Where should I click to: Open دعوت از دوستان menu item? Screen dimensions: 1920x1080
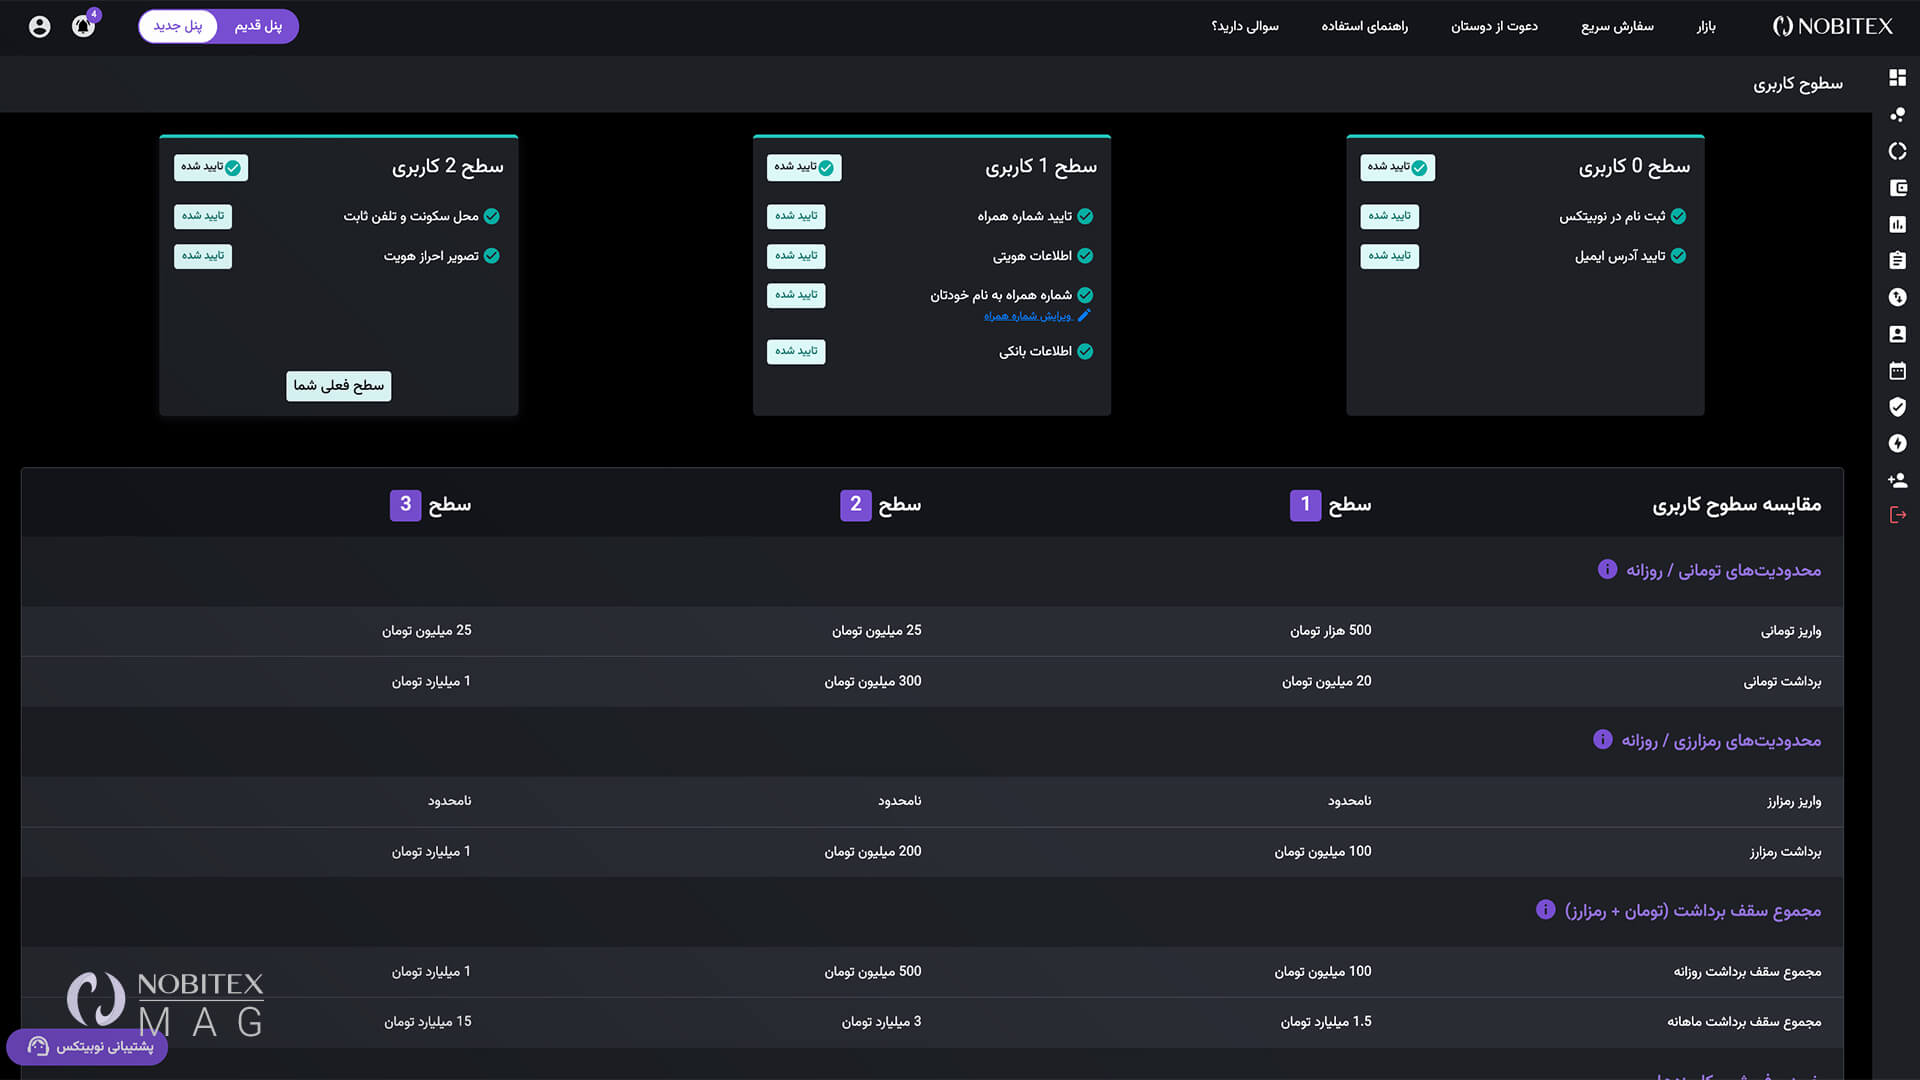click(x=1494, y=26)
